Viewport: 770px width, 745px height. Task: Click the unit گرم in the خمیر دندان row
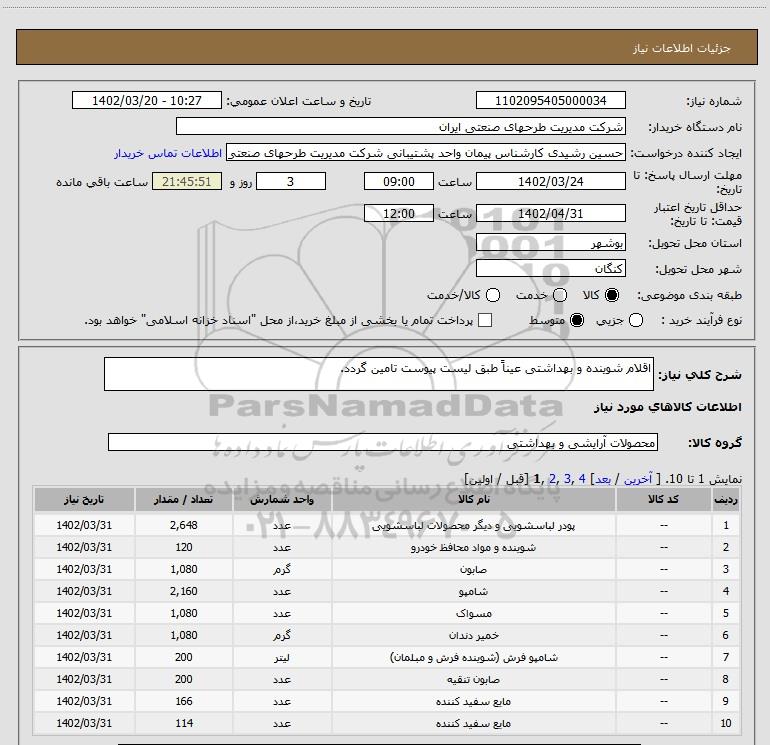282,635
